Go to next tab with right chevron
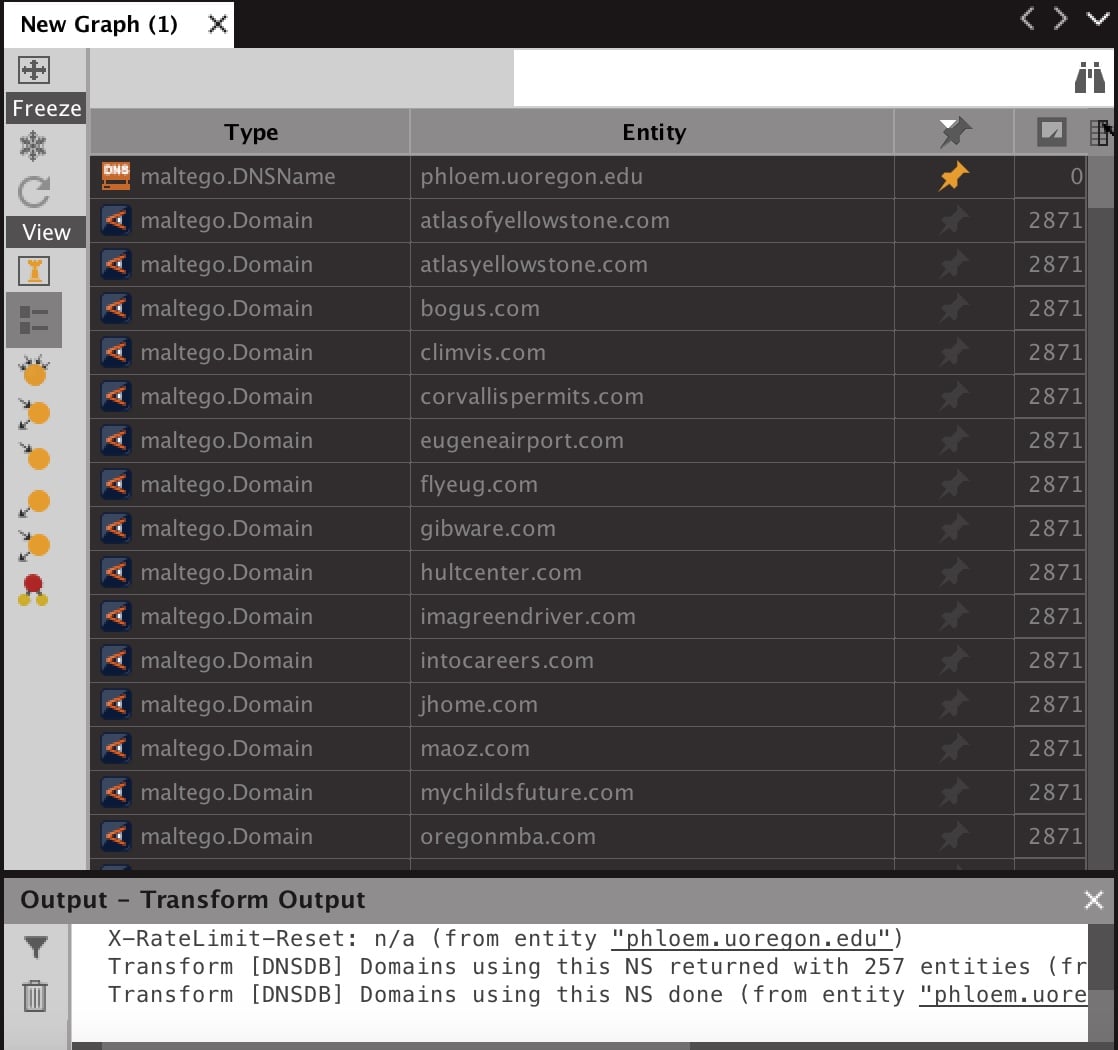1118x1050 pixels. [1060, 18]
